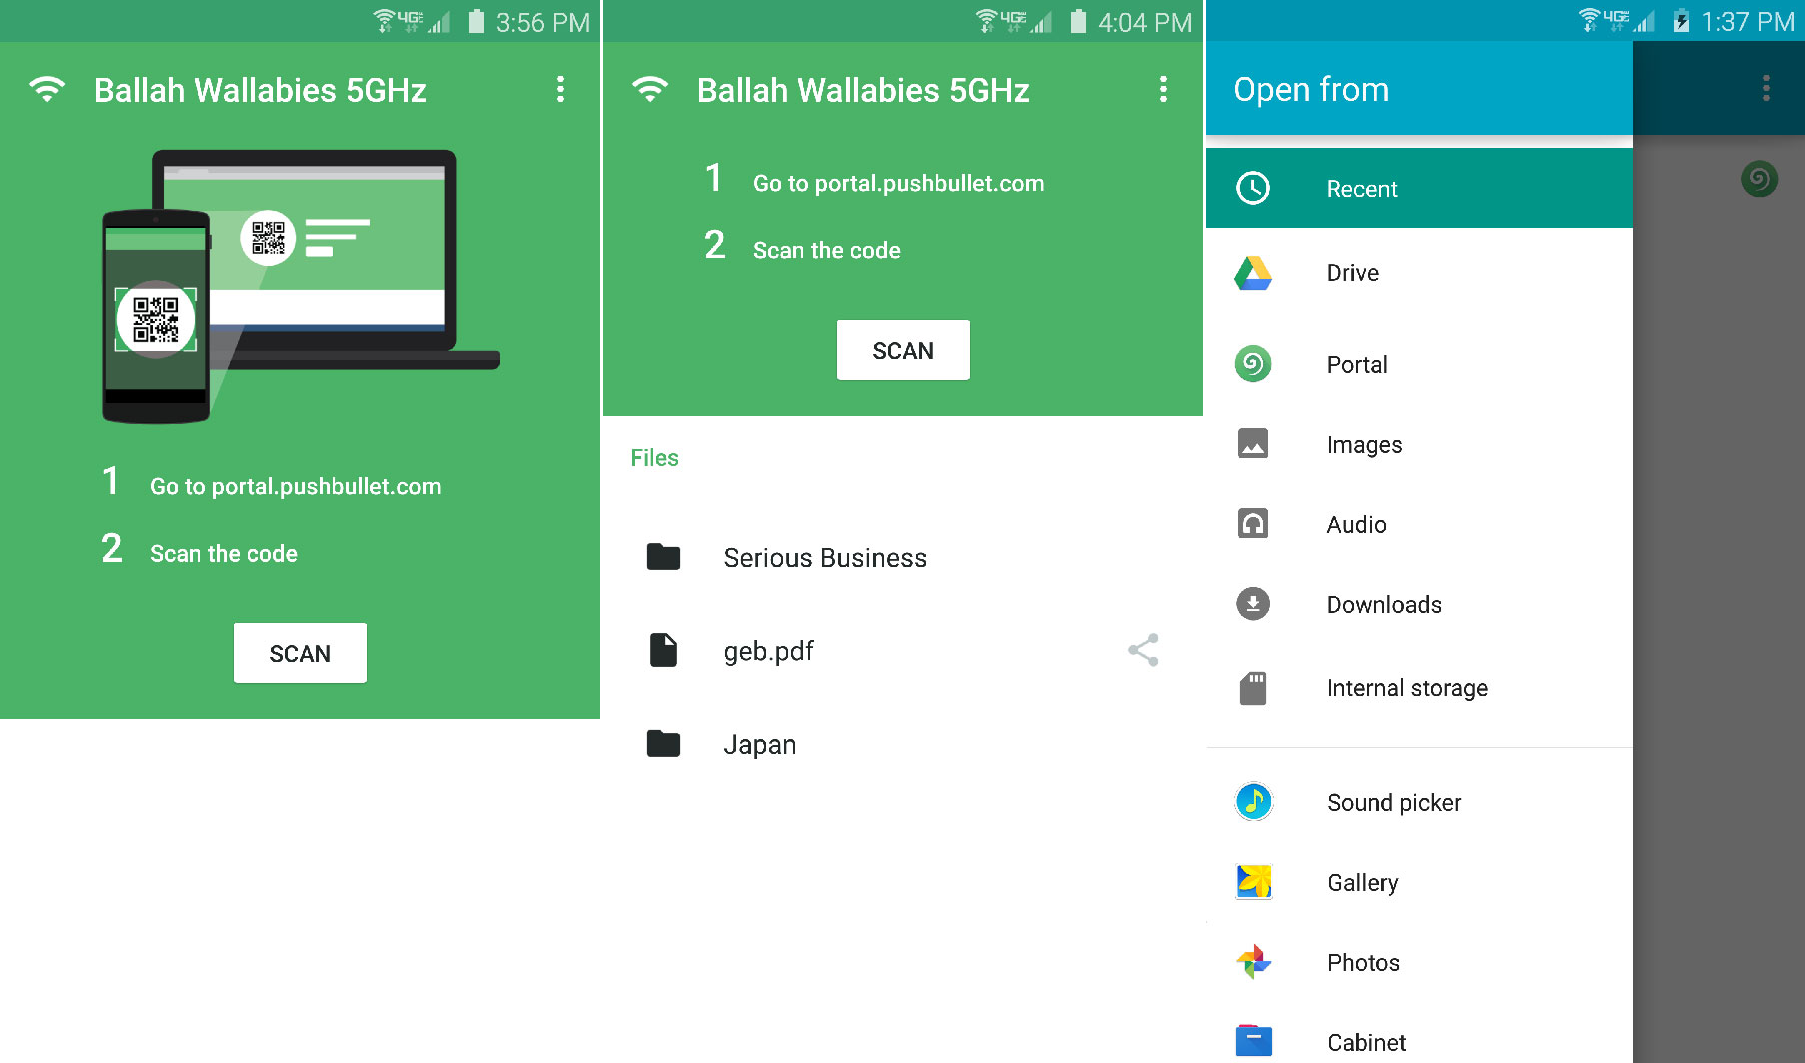The width and height of the screenshot is (1805, 1063).
Task: Tap the Wi-Fi icon next to Ballah Wallabies 5GHz
Action: click(x=48, y=90)
